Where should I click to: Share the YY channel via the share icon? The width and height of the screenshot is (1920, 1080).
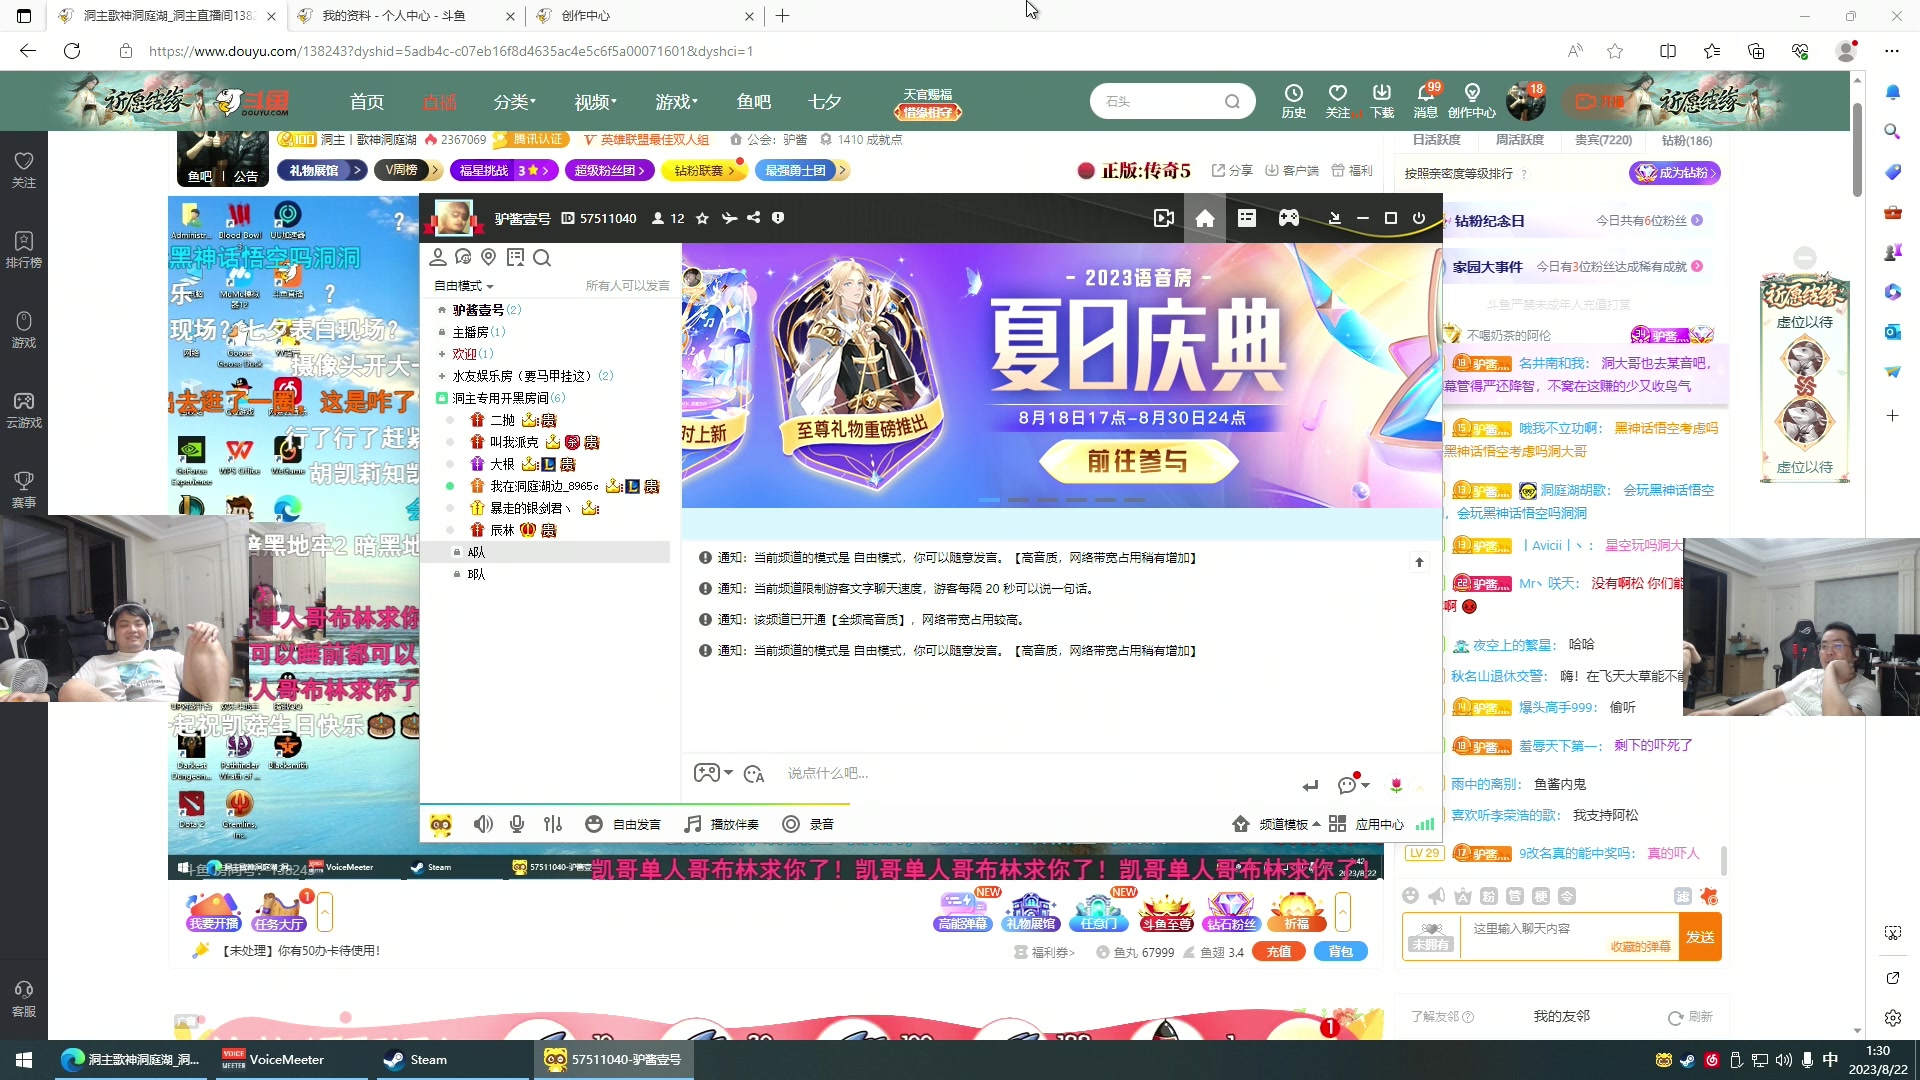tap(754, 218)
